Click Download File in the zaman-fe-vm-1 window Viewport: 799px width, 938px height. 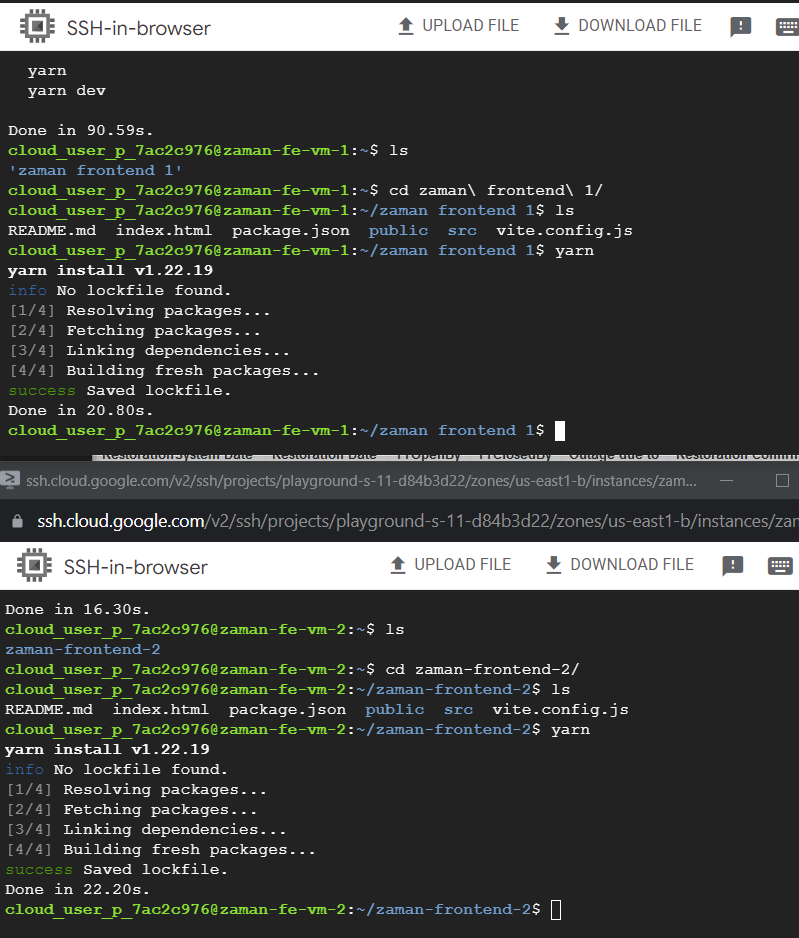click(x=627, y=26)
